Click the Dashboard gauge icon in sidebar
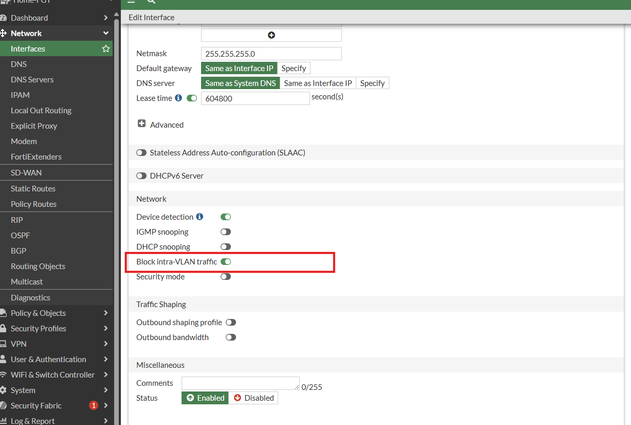 [x=3, y=18]
